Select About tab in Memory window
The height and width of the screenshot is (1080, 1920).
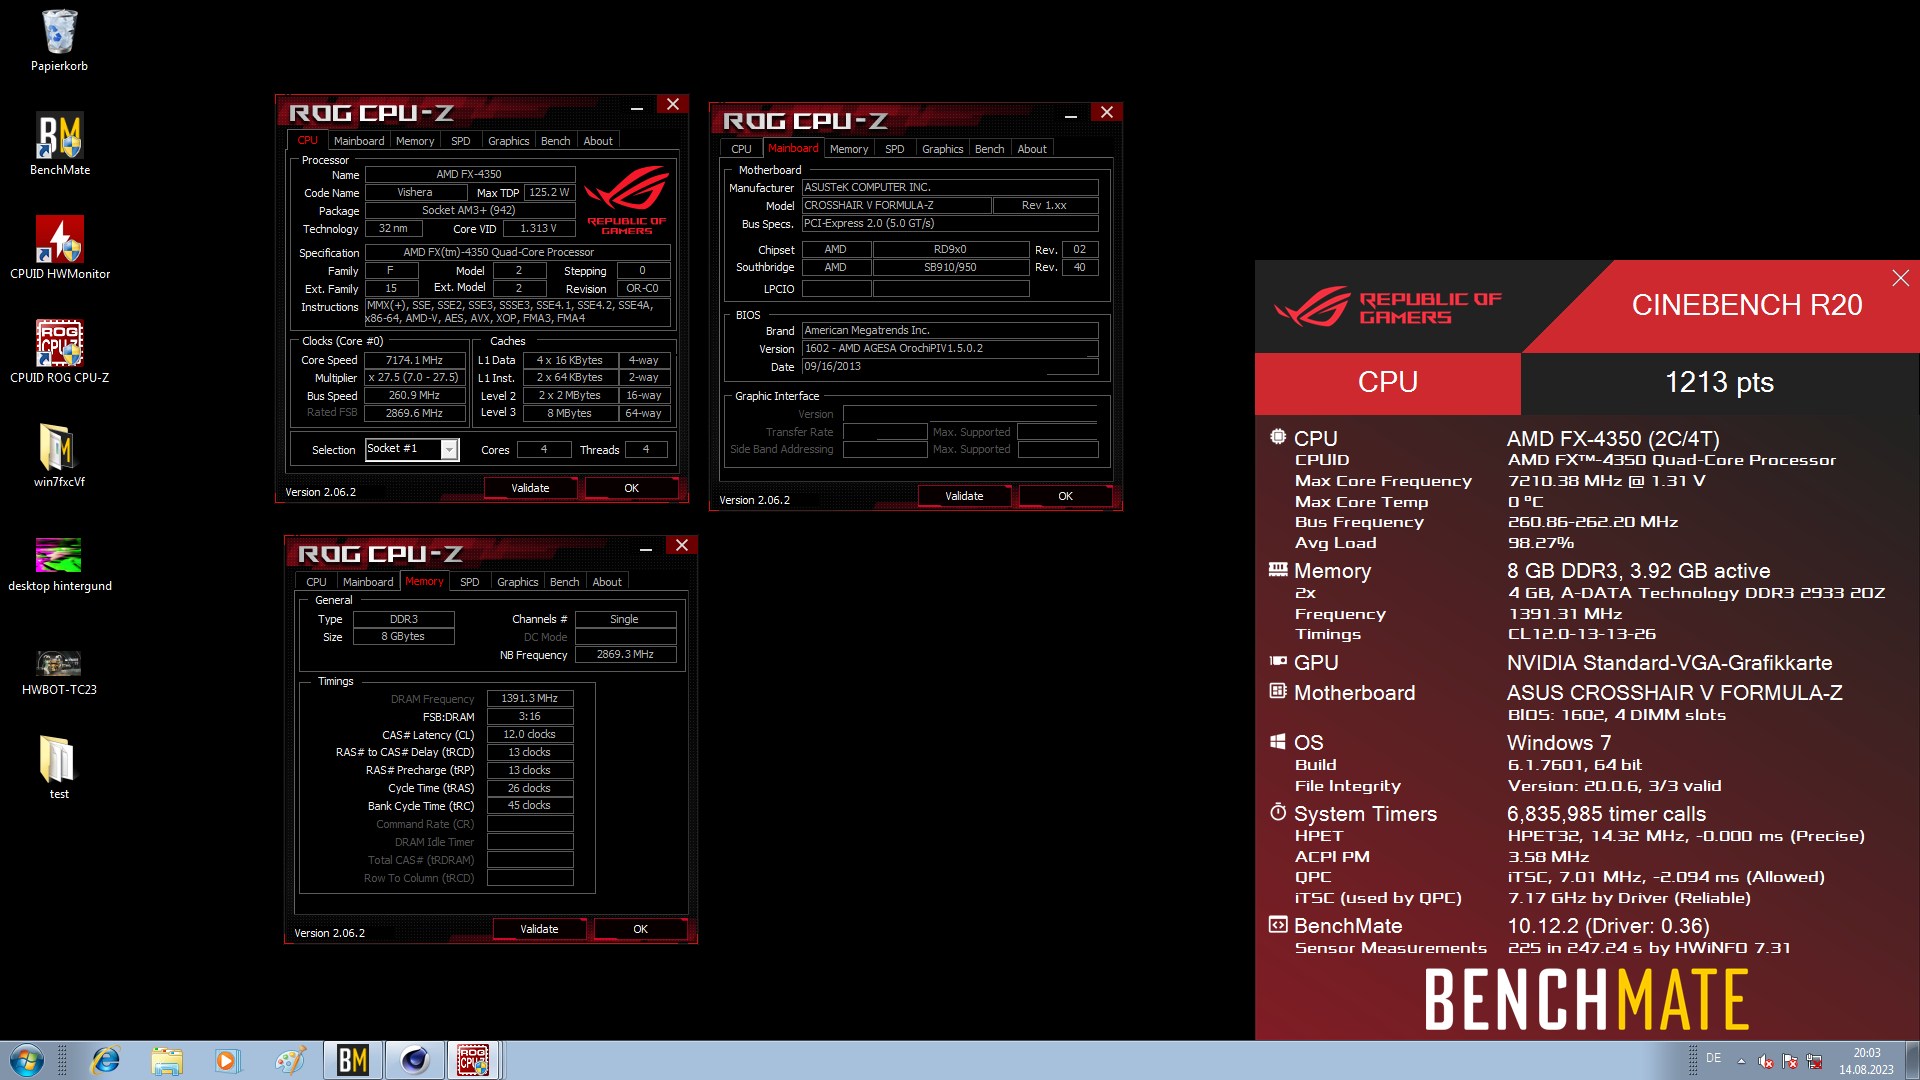click(607, 582)
